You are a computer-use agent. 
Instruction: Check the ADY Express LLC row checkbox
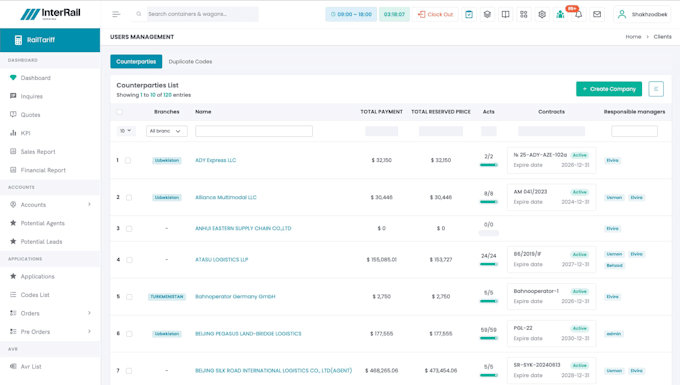pos(128,160)
